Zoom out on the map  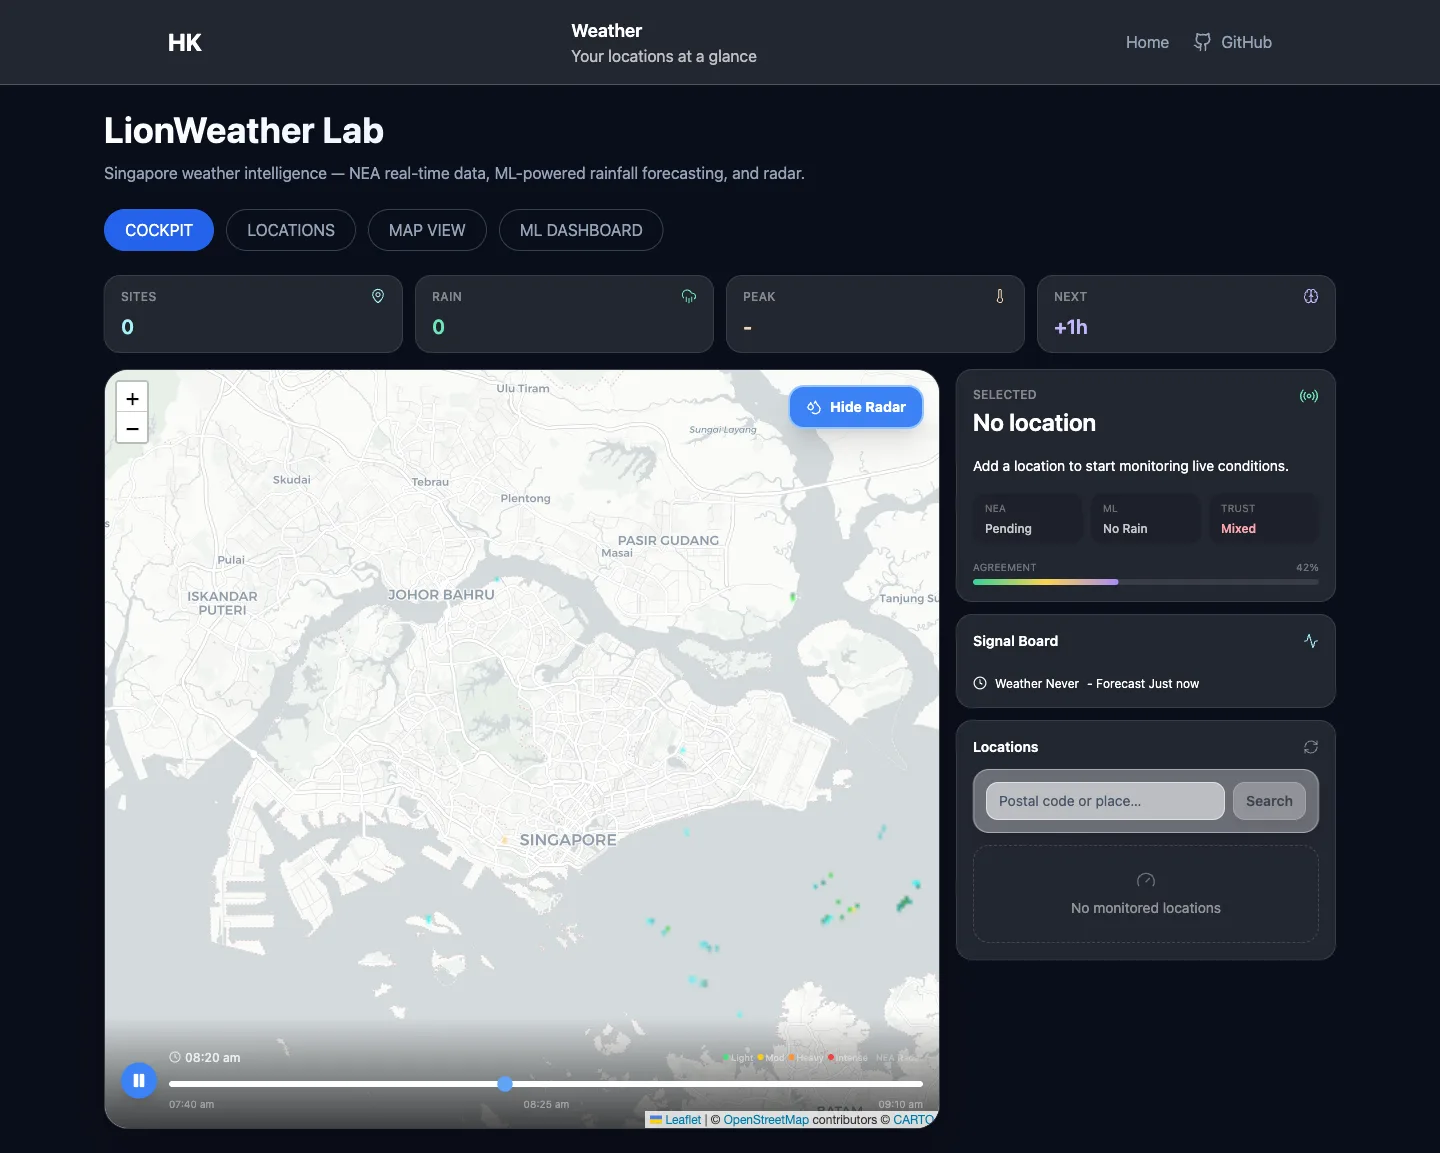132,428
